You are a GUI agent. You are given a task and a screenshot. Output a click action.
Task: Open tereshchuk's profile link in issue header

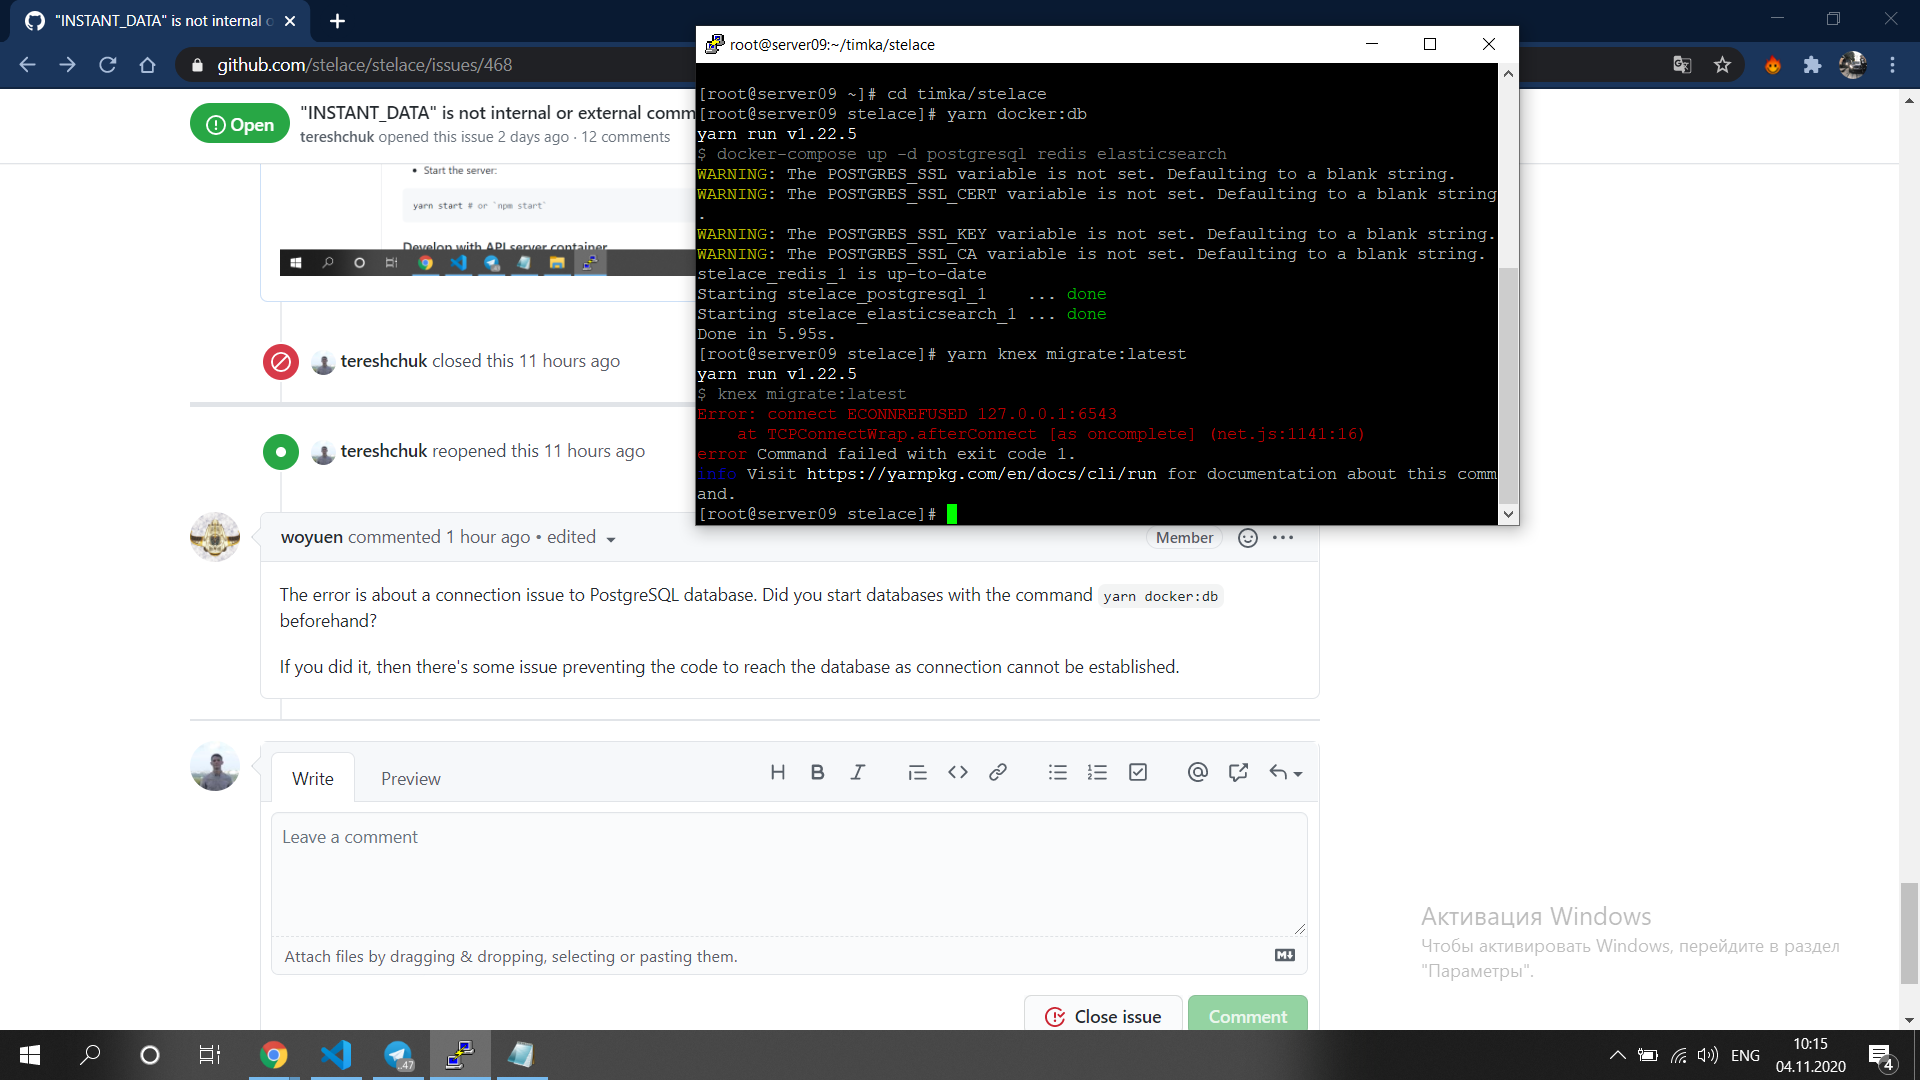(336, 137)
